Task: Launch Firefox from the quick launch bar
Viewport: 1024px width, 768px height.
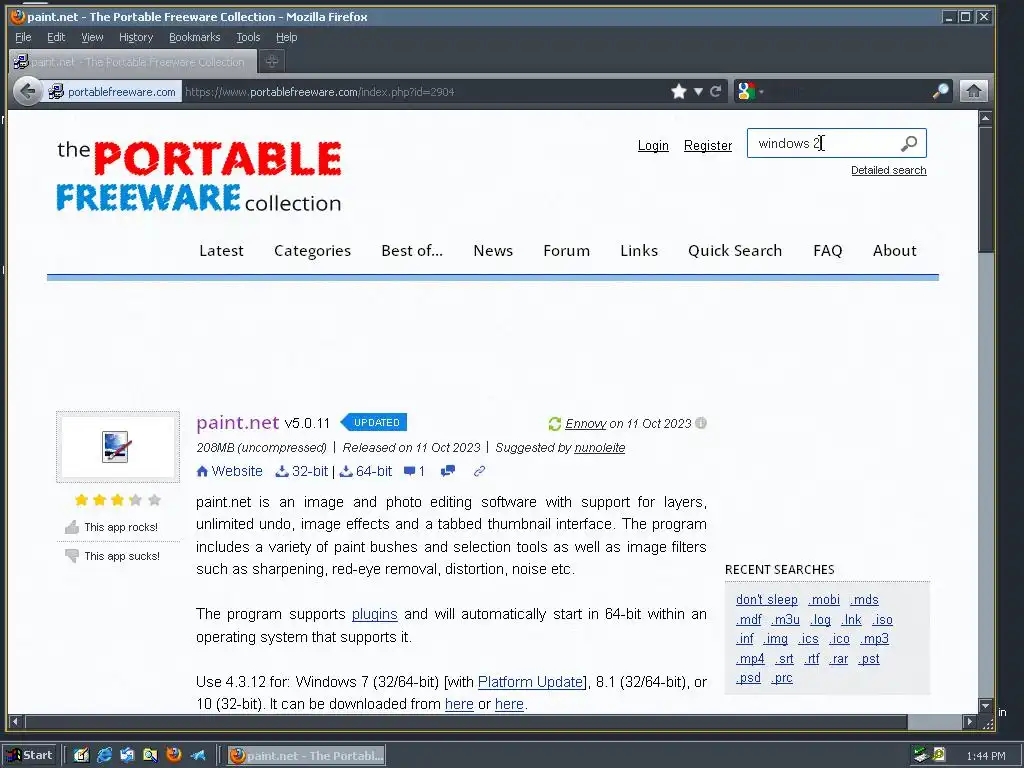Action: tap(174, 756)
